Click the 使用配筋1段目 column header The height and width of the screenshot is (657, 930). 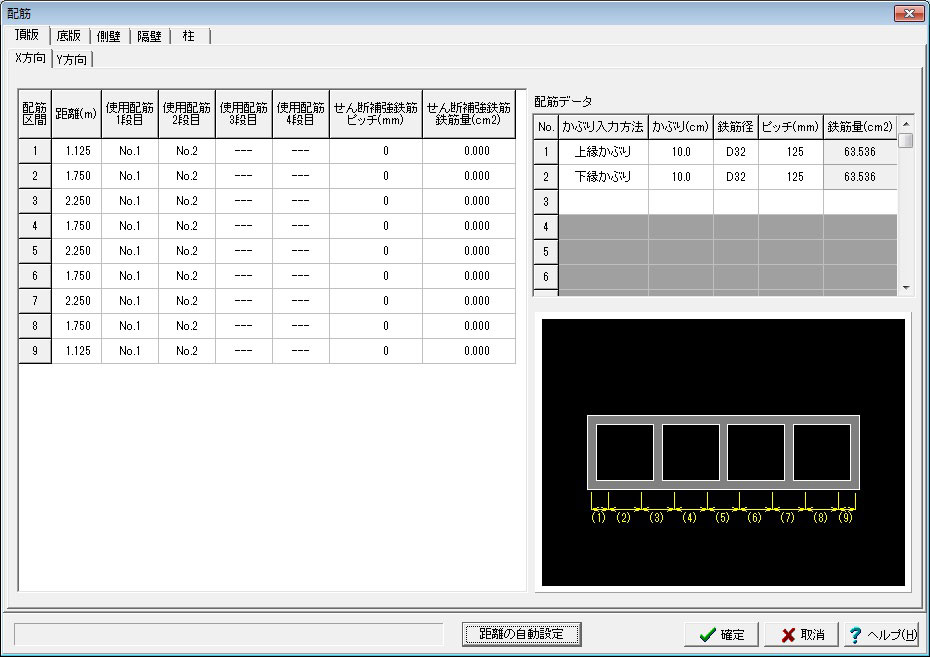point(130,114)
